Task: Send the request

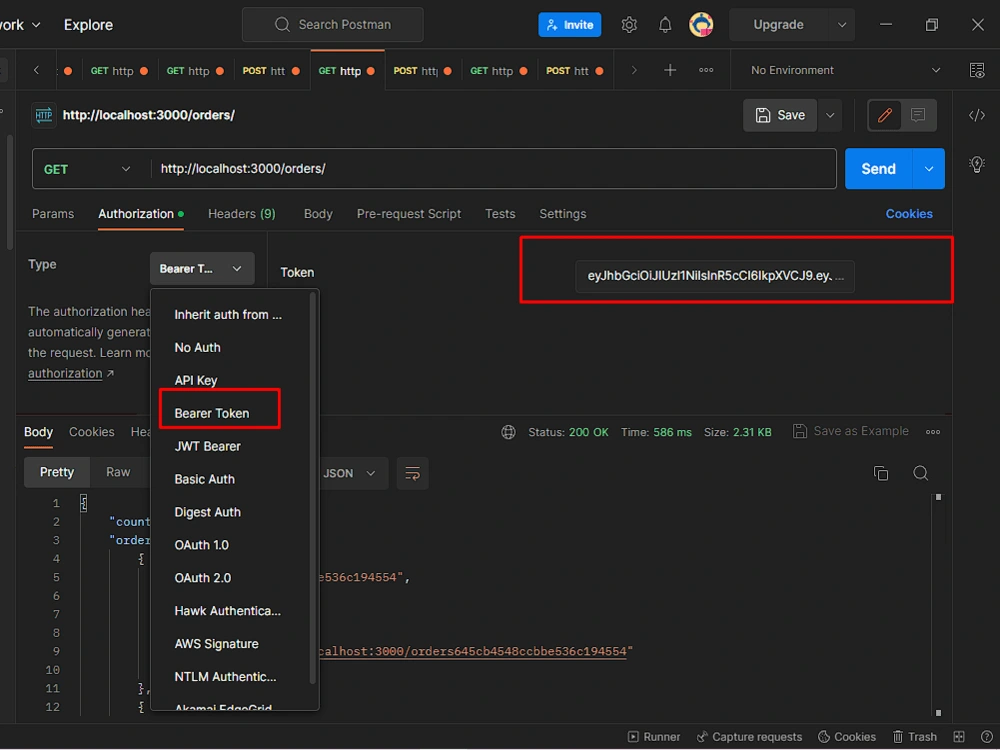Action: point(878,169)
